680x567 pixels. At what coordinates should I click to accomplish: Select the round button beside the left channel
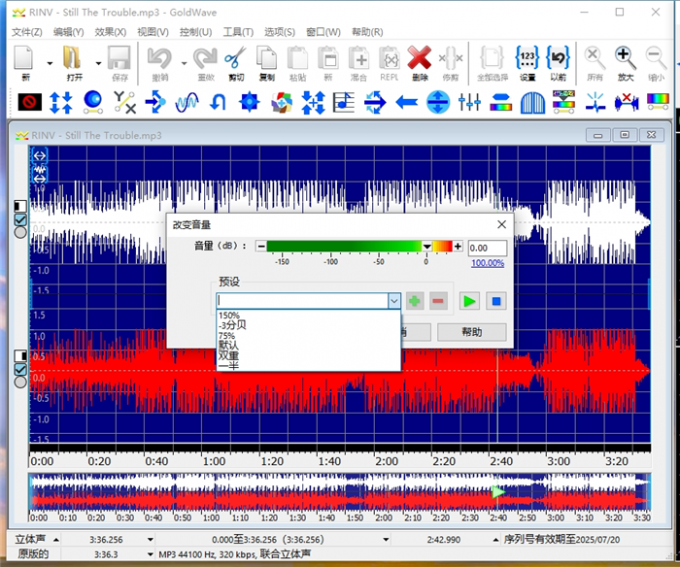click(20, 232)
